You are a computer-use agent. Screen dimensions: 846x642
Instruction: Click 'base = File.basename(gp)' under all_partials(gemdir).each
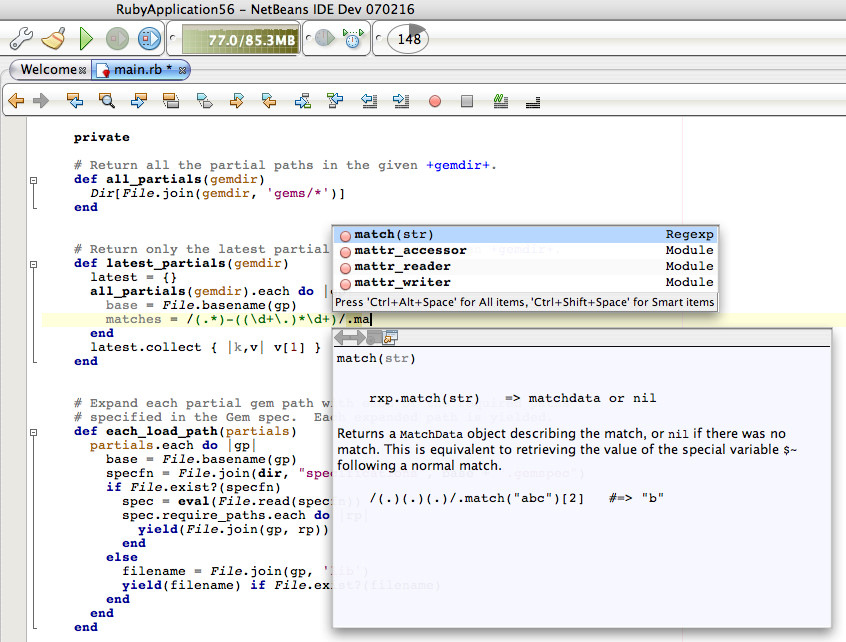tap(201, 305)
